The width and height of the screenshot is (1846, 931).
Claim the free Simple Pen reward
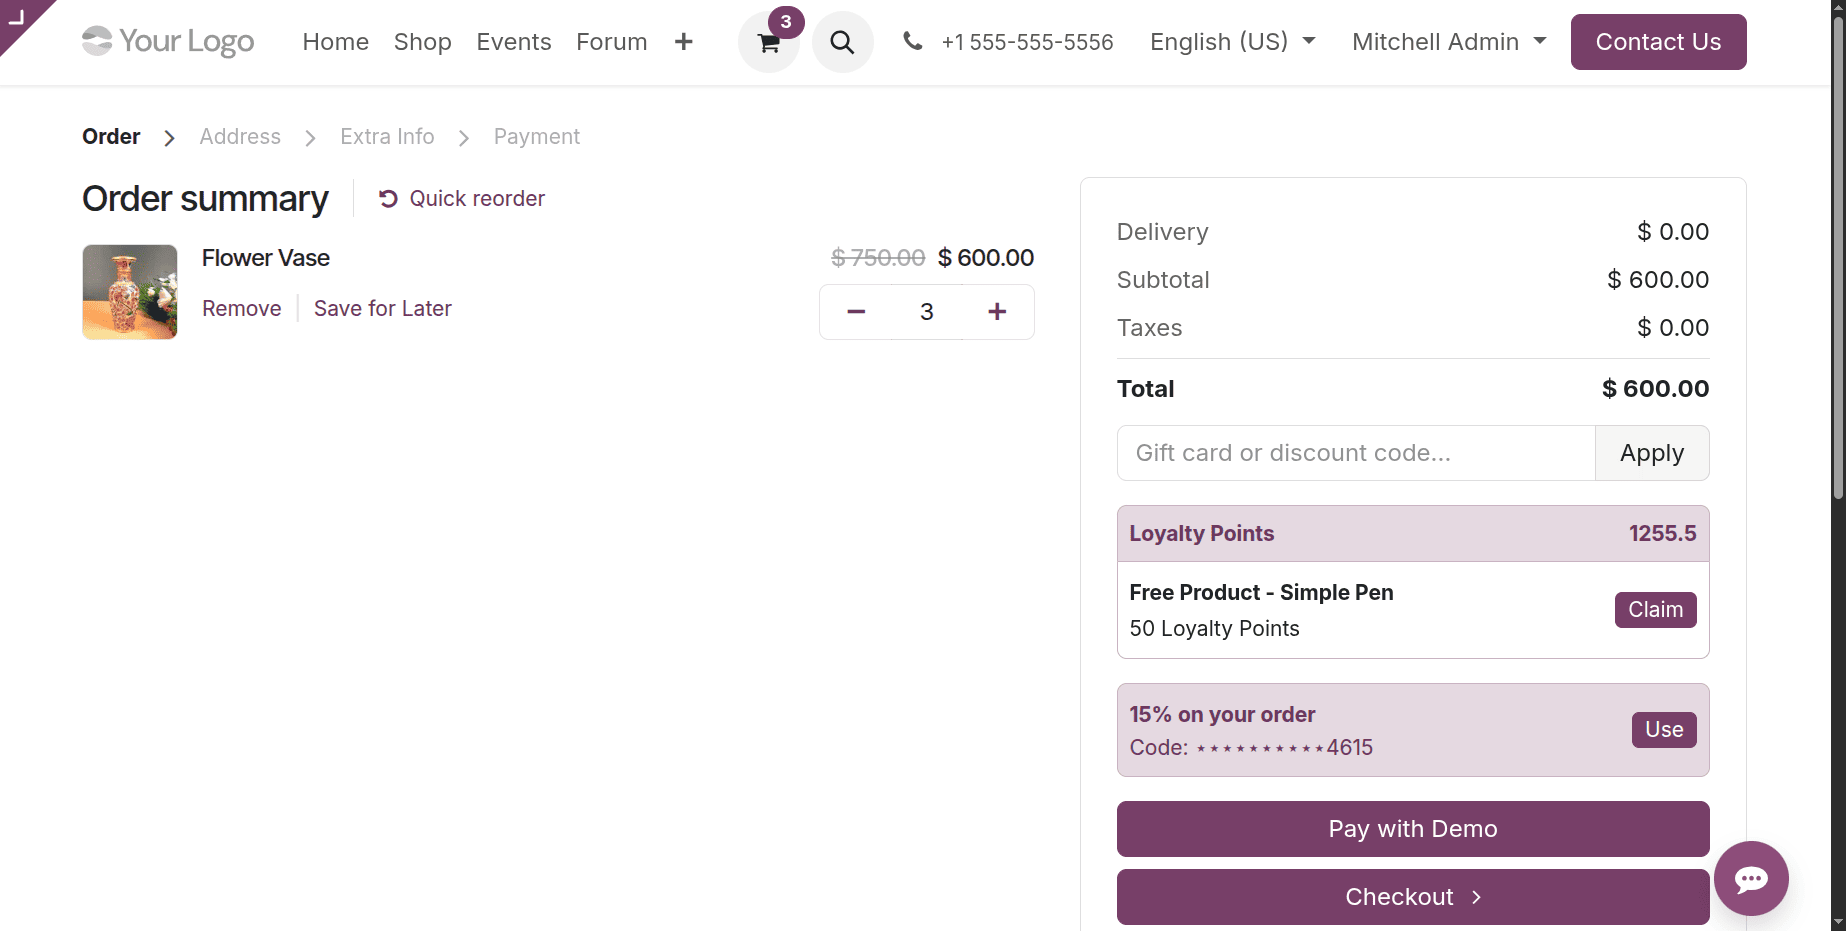point(1655,610)
